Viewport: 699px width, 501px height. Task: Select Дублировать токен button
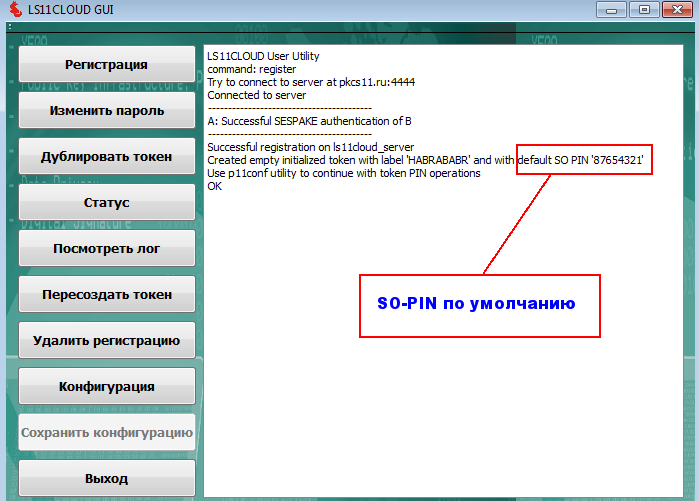click(107, 156)
